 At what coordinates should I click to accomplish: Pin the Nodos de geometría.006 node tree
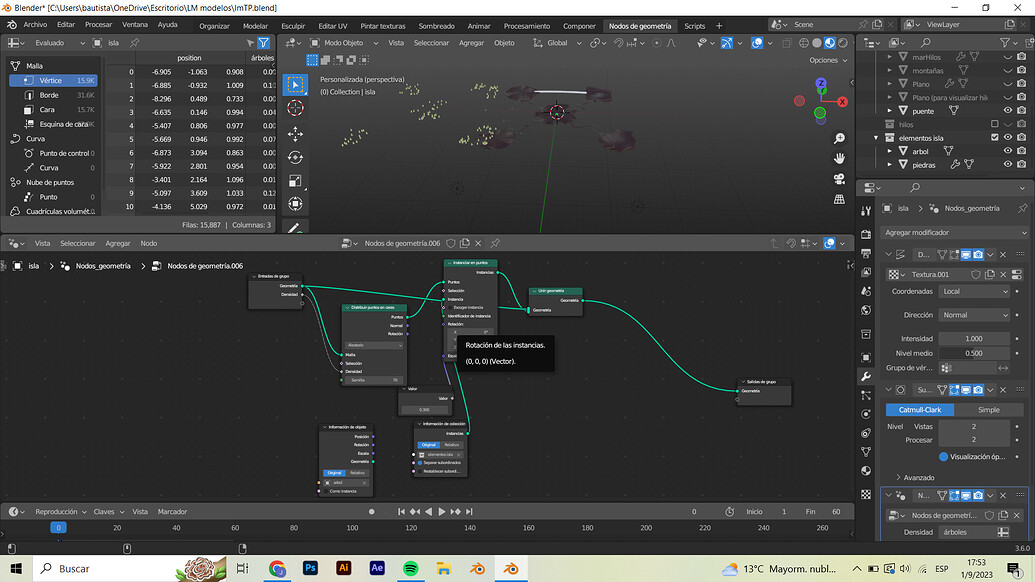coord(495,243)
